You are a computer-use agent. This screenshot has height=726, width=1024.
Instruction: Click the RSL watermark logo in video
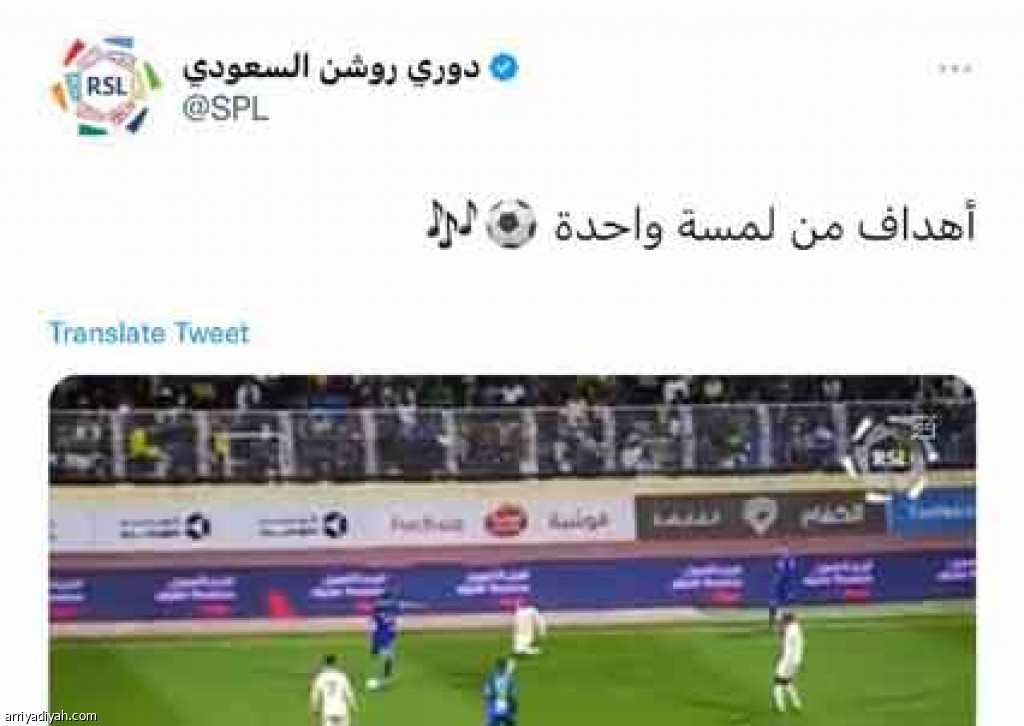point(890,456)
